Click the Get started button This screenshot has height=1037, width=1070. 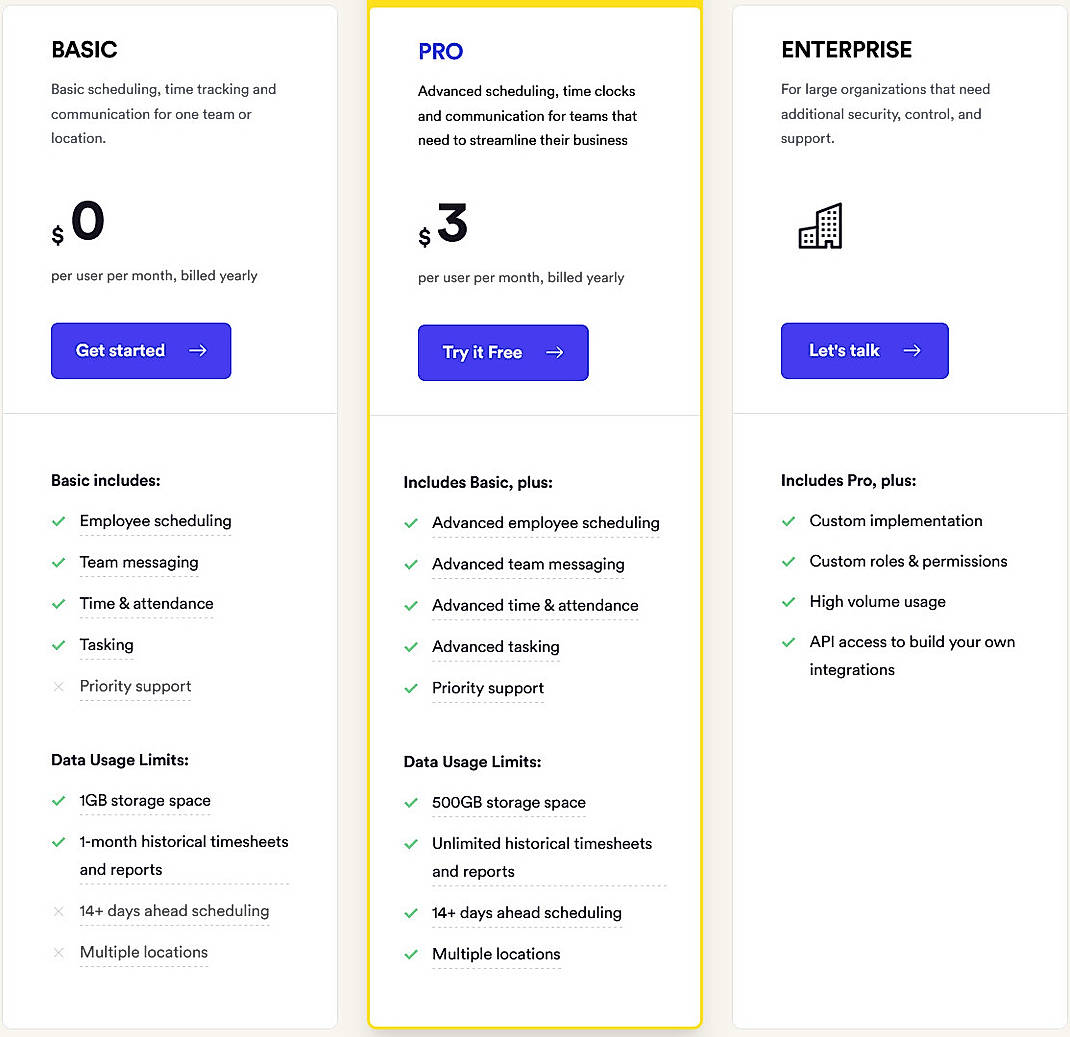click(140, 350)
